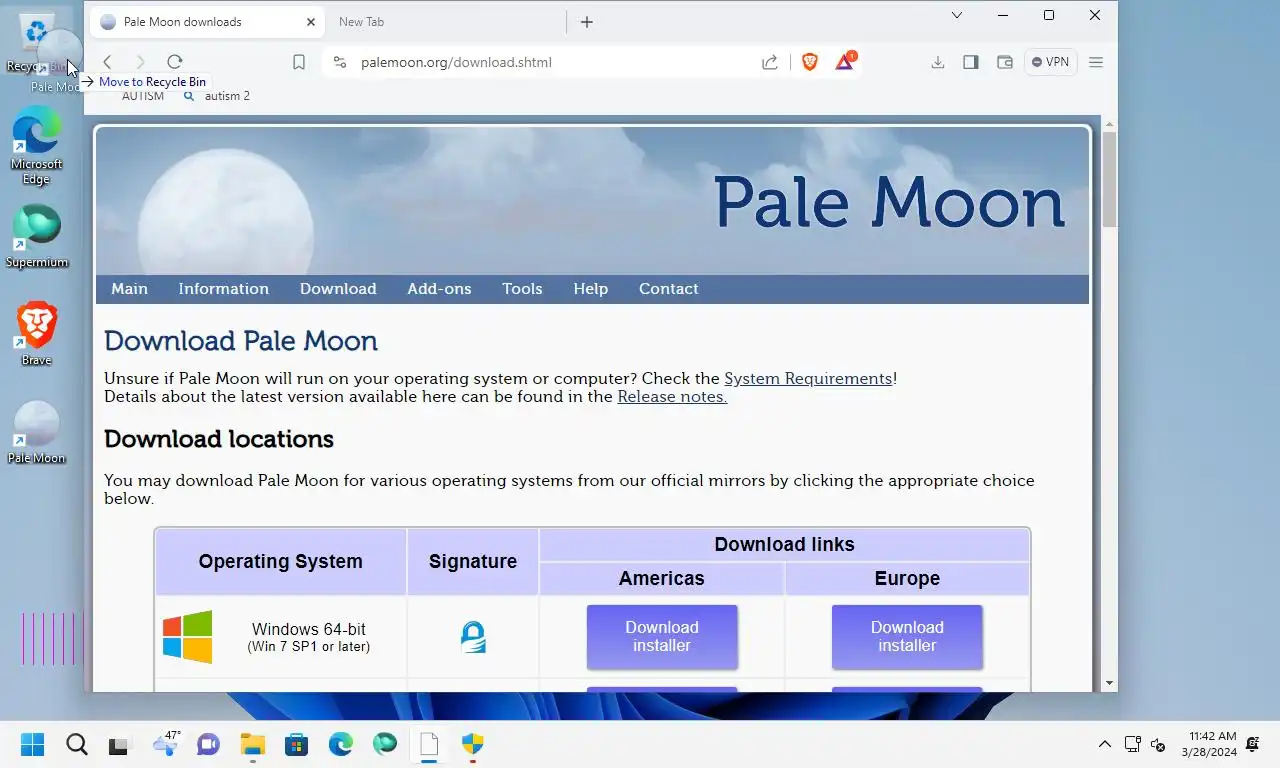Open File Explorer from taskbar
Screen dimensions: 1280x768
point(252,744)
